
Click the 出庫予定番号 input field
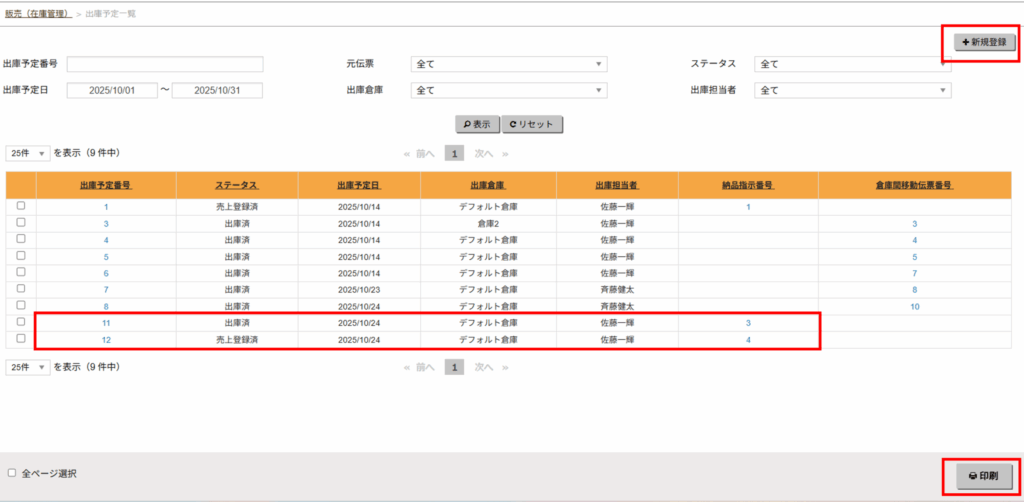click(165, 64)
